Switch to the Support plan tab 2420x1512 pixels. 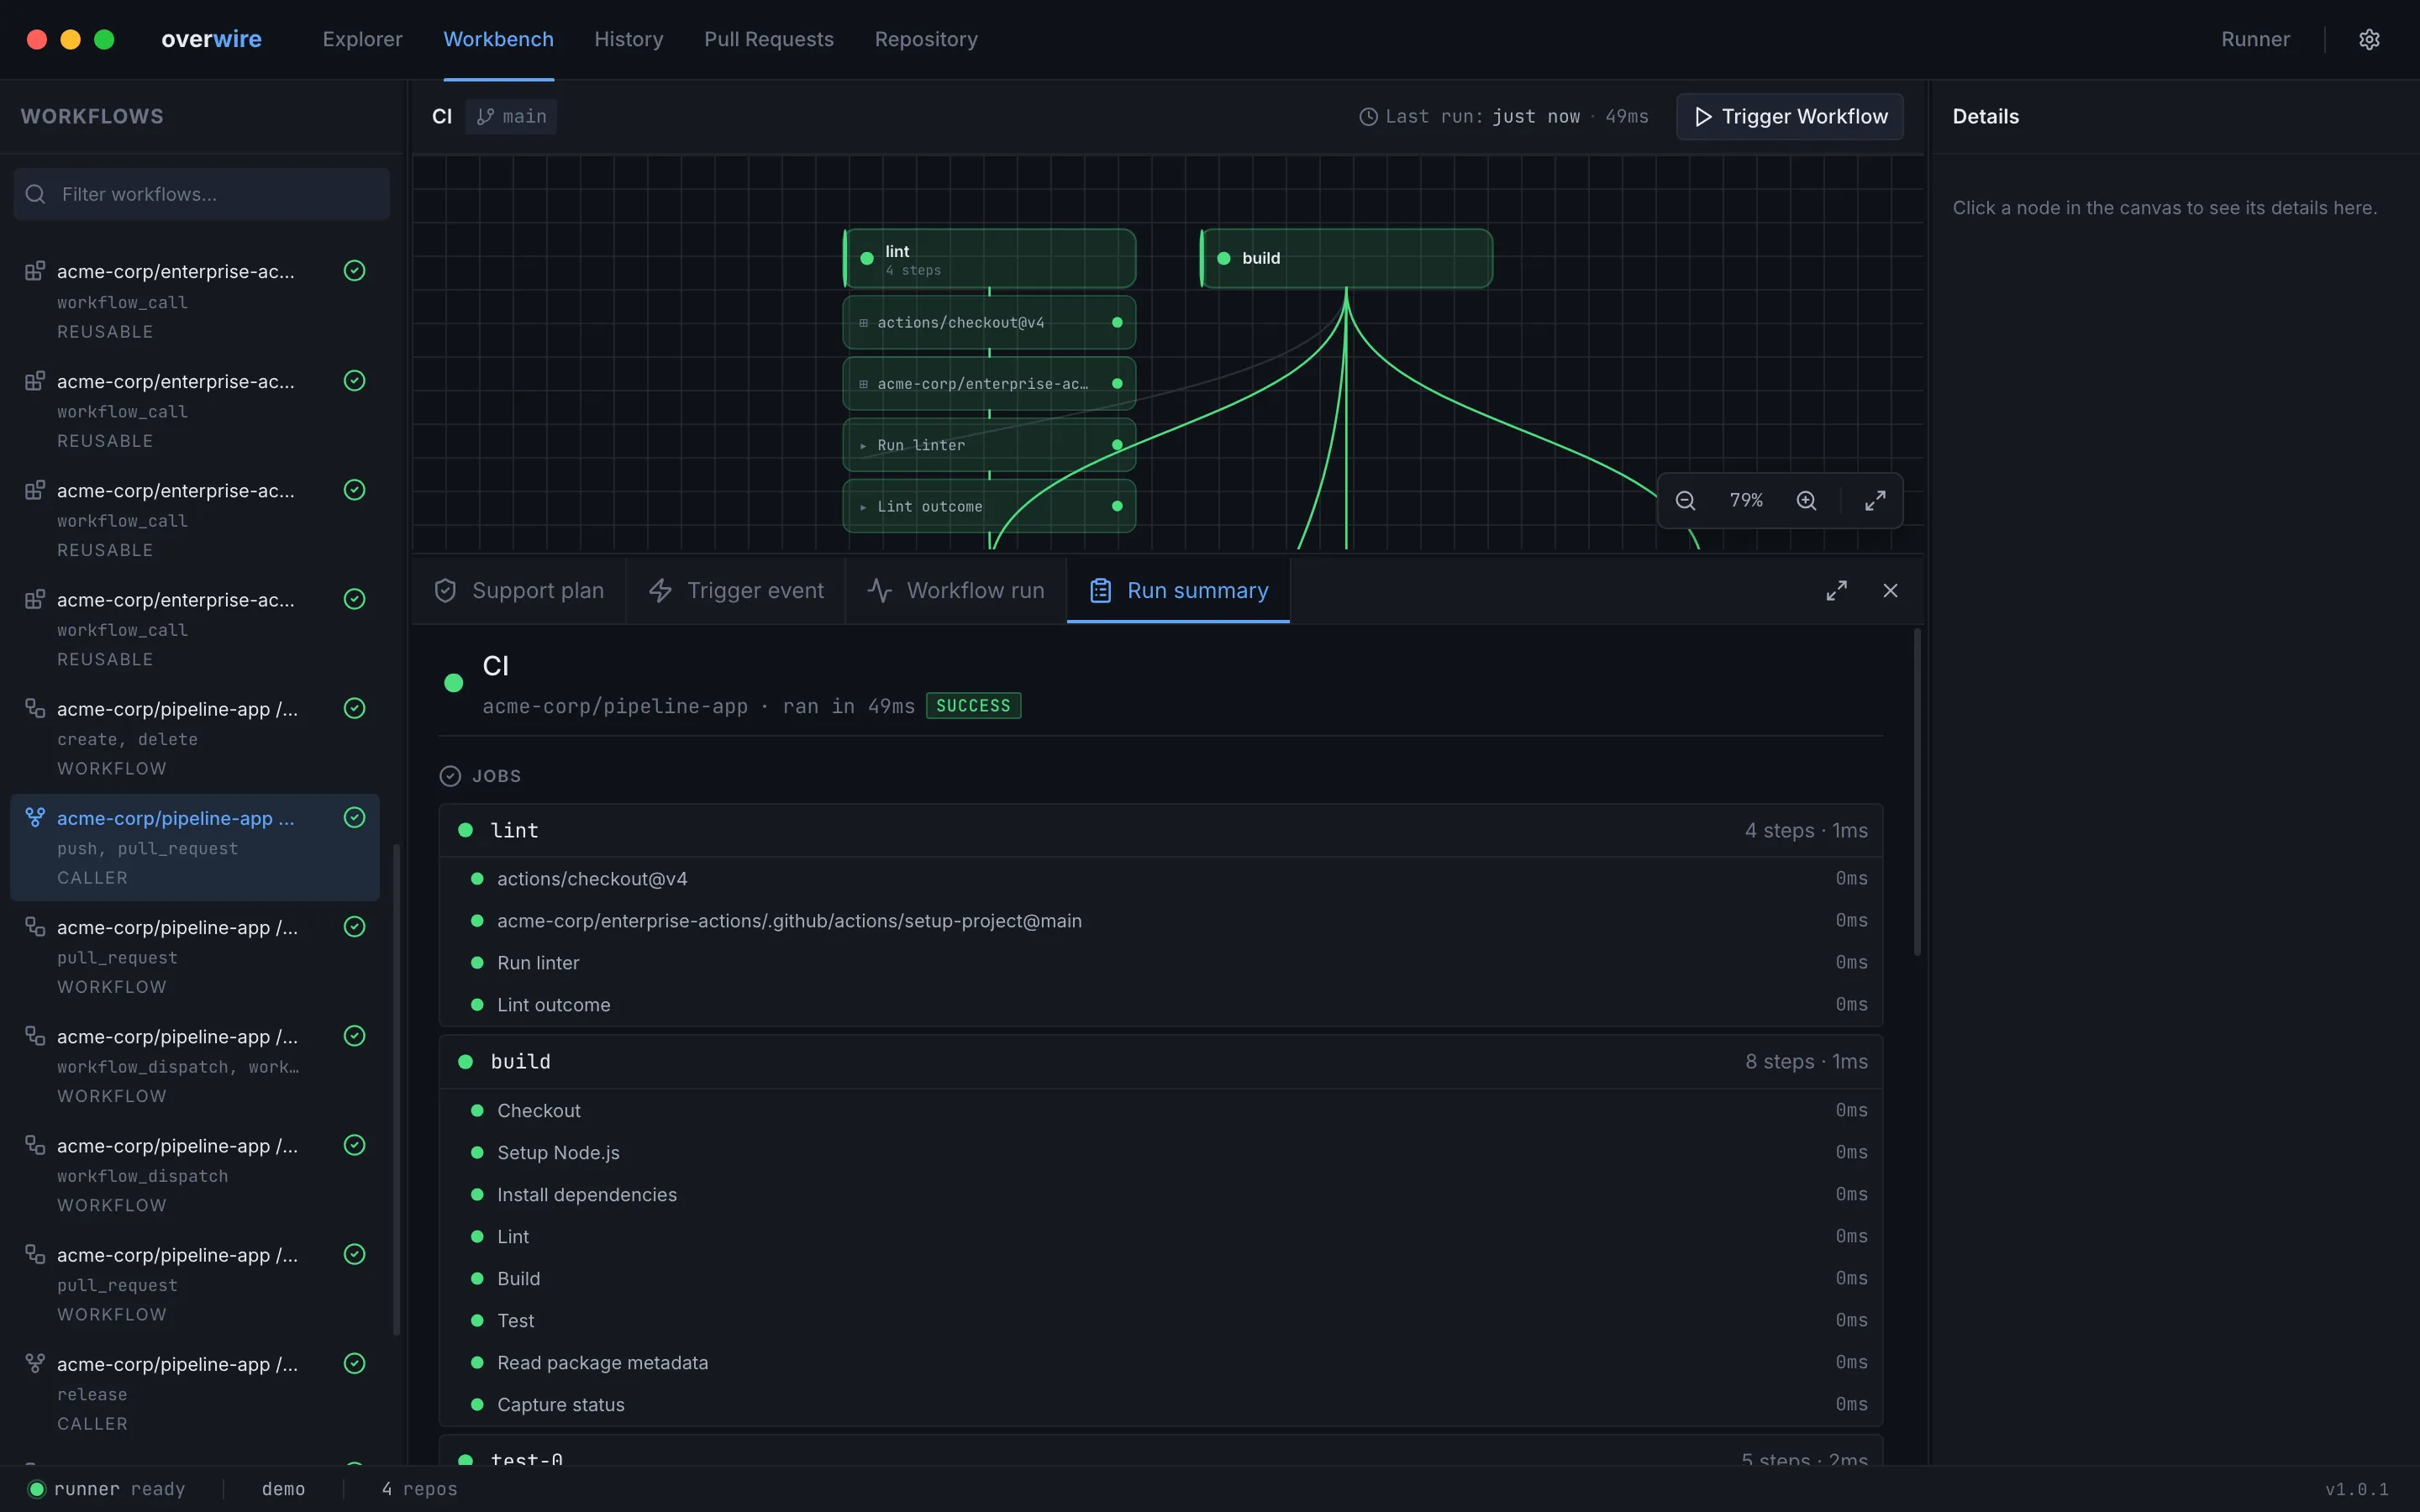click(x=519, y=591)
